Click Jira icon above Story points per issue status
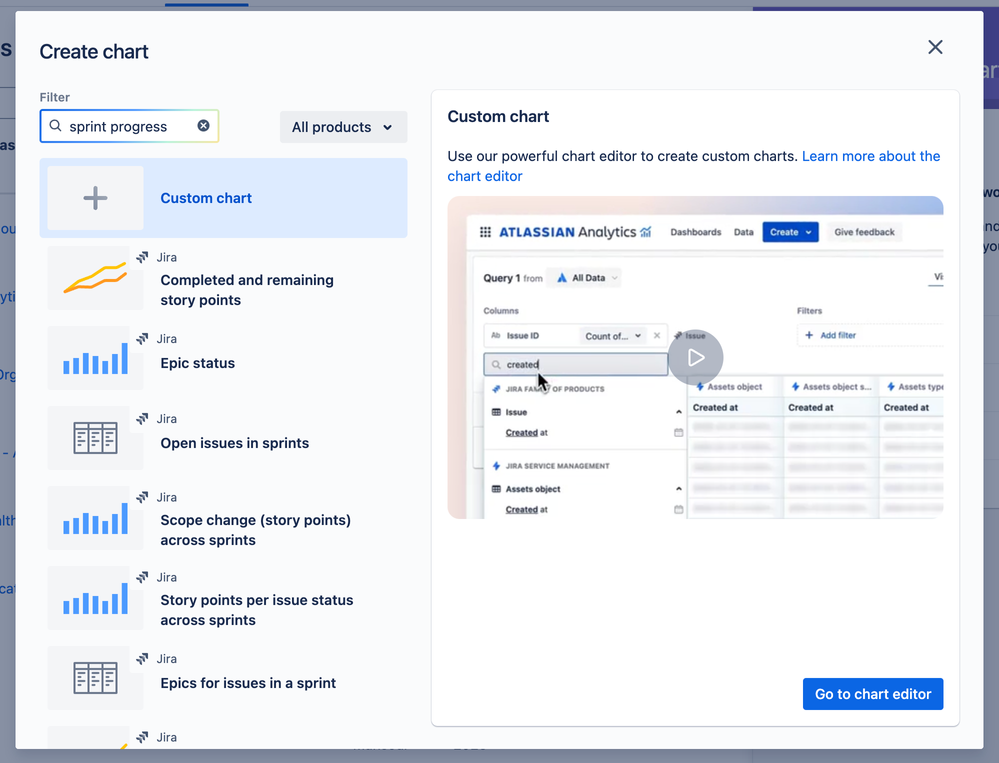The width and height of the screenshot is (999, 763). tap(142, 577)
